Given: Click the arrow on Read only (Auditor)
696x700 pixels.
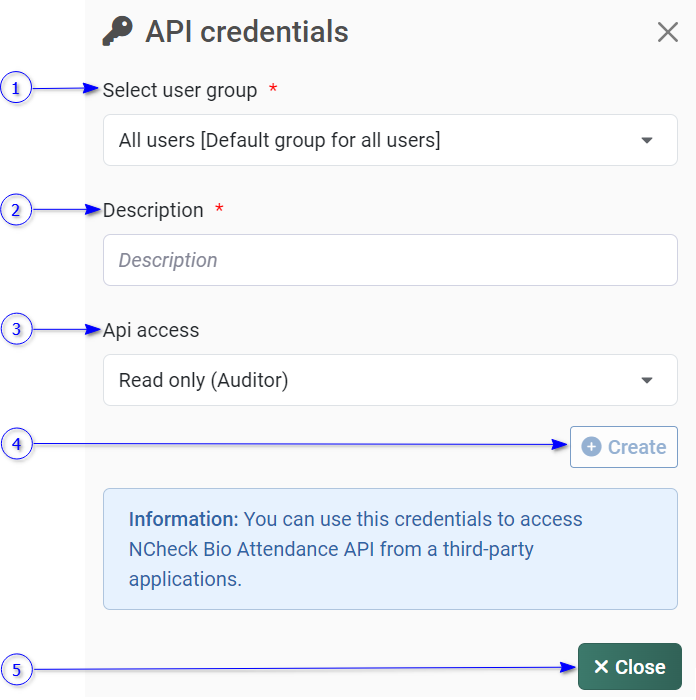Looking at the screenshot, I should (x=647, y=380).
